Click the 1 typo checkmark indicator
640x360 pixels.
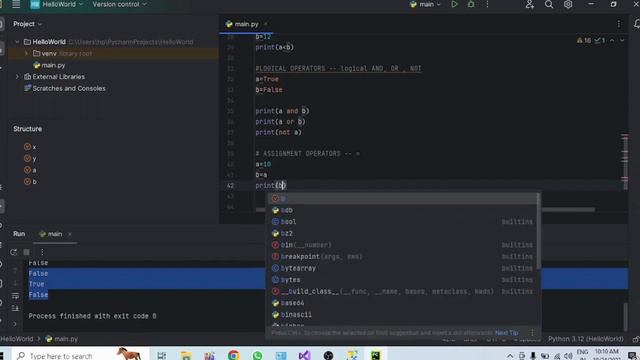point(600,40)
